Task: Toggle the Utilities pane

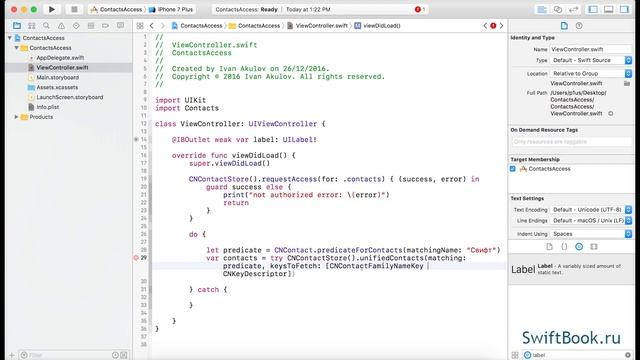Action: tap(624, 9)
